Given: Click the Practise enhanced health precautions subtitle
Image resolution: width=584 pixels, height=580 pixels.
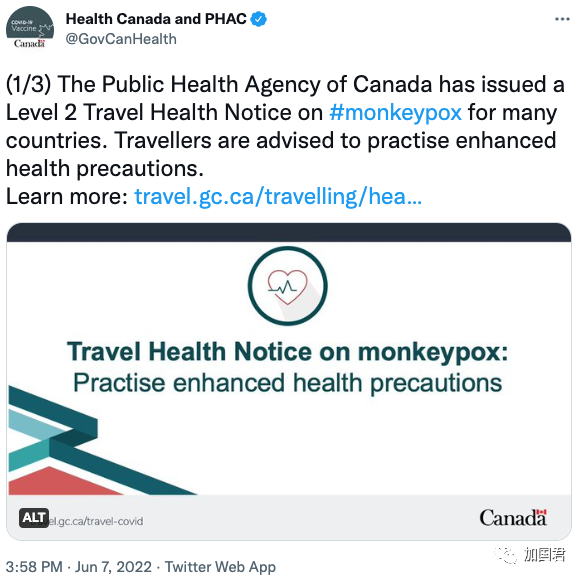Looking at the screenshot, I should [288, 383].
